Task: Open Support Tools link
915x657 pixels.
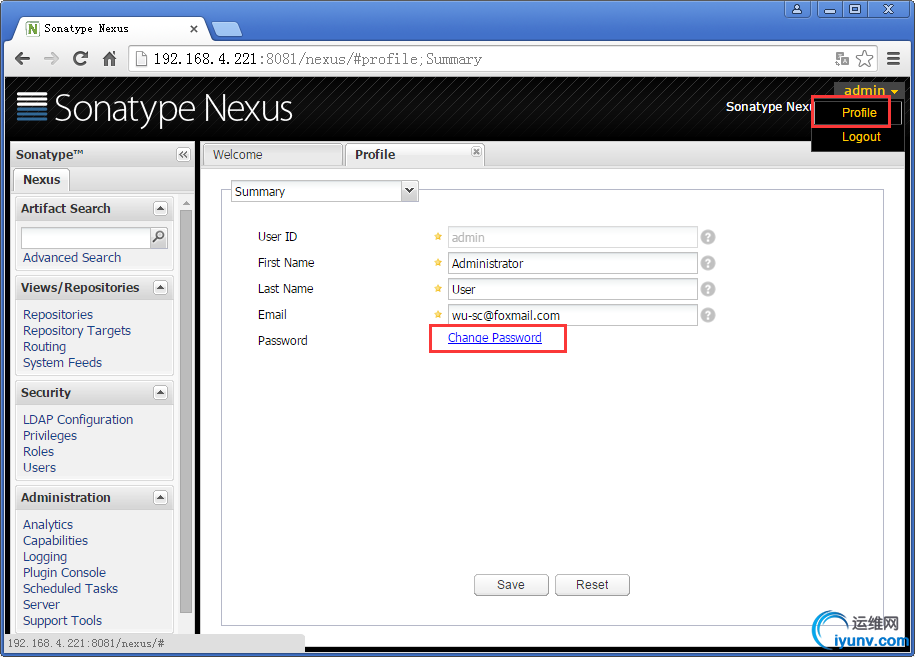Action: (x=62, y=620)
